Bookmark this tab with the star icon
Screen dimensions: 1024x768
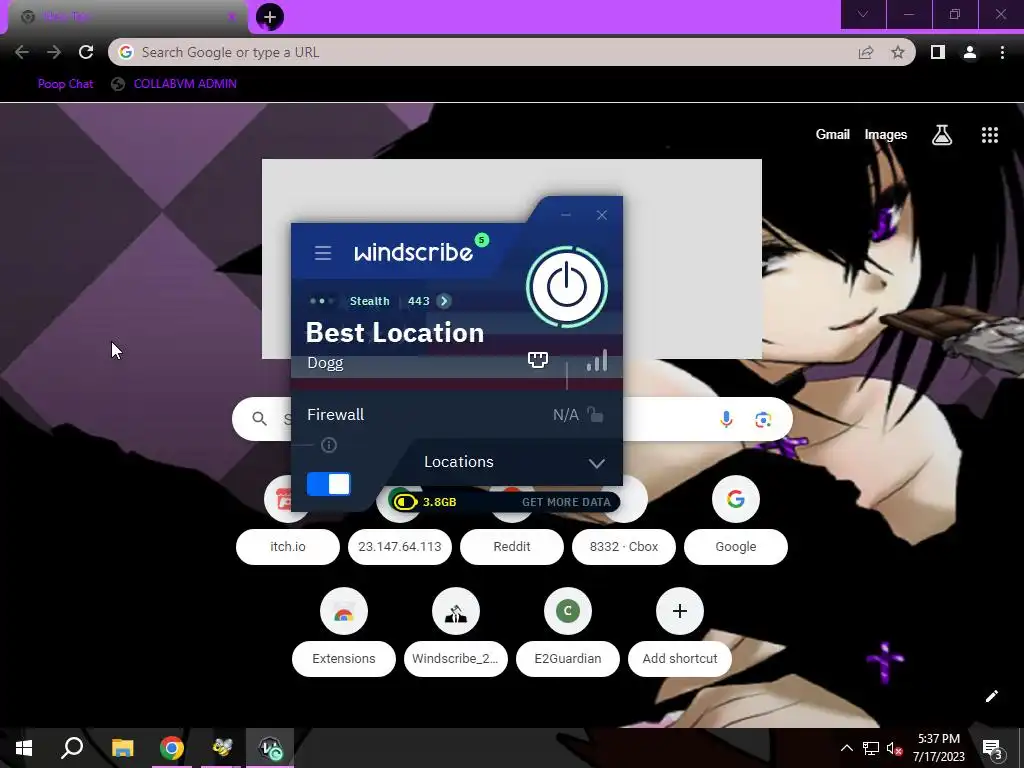coord(898,52)
